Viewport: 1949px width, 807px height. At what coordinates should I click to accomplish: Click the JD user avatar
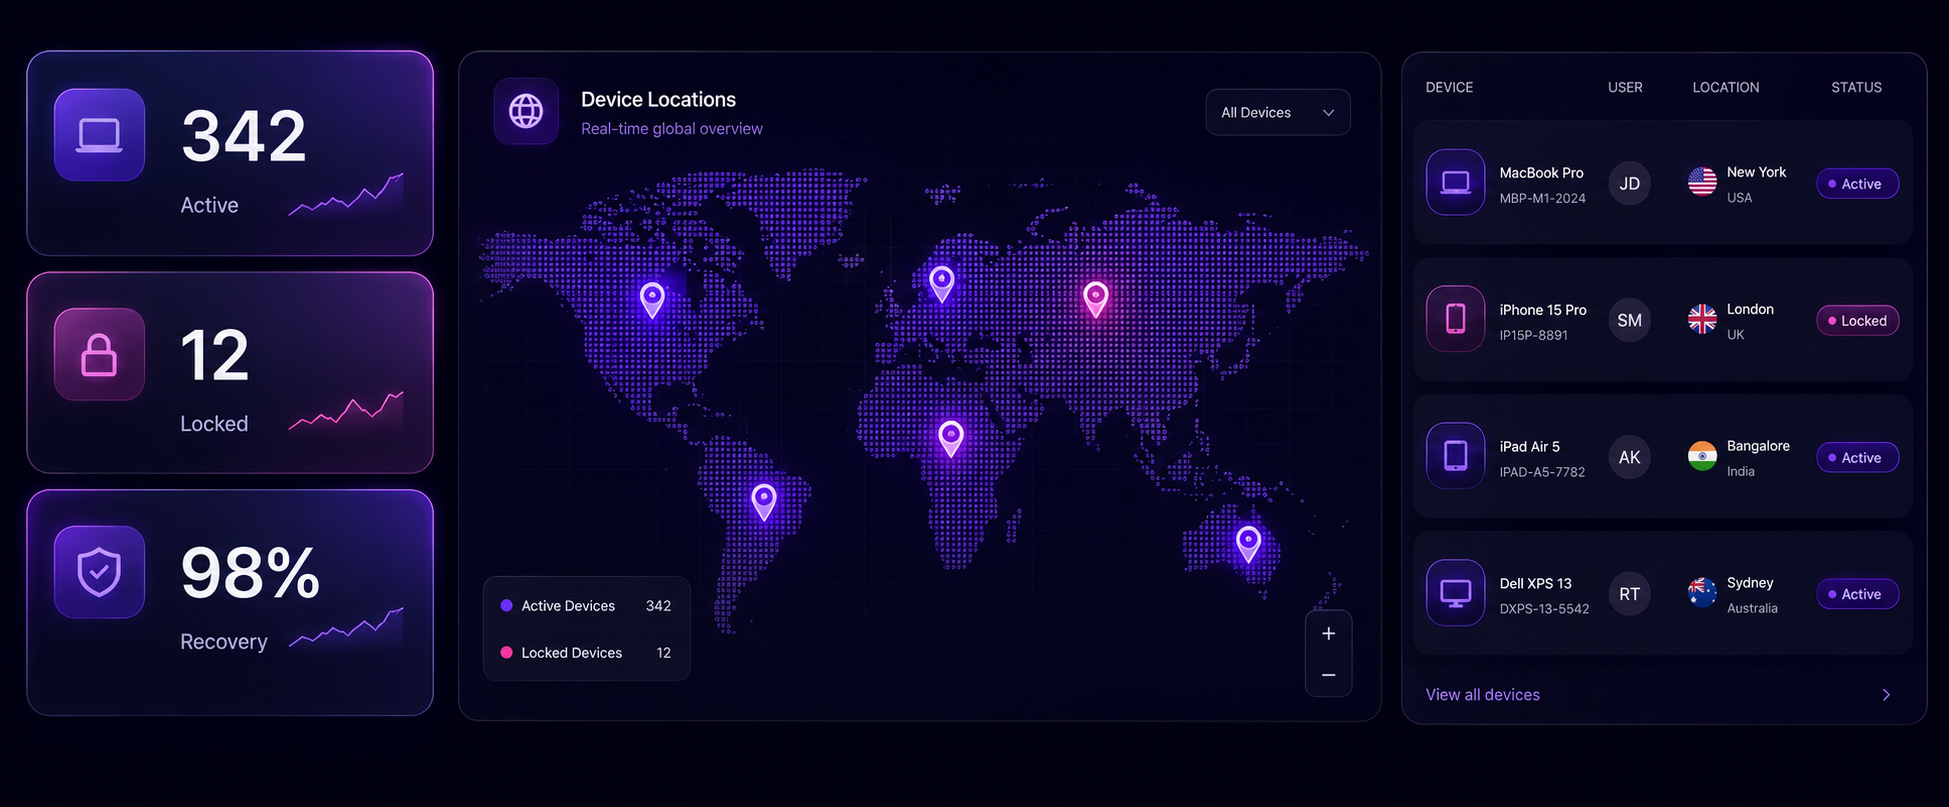1629,183
